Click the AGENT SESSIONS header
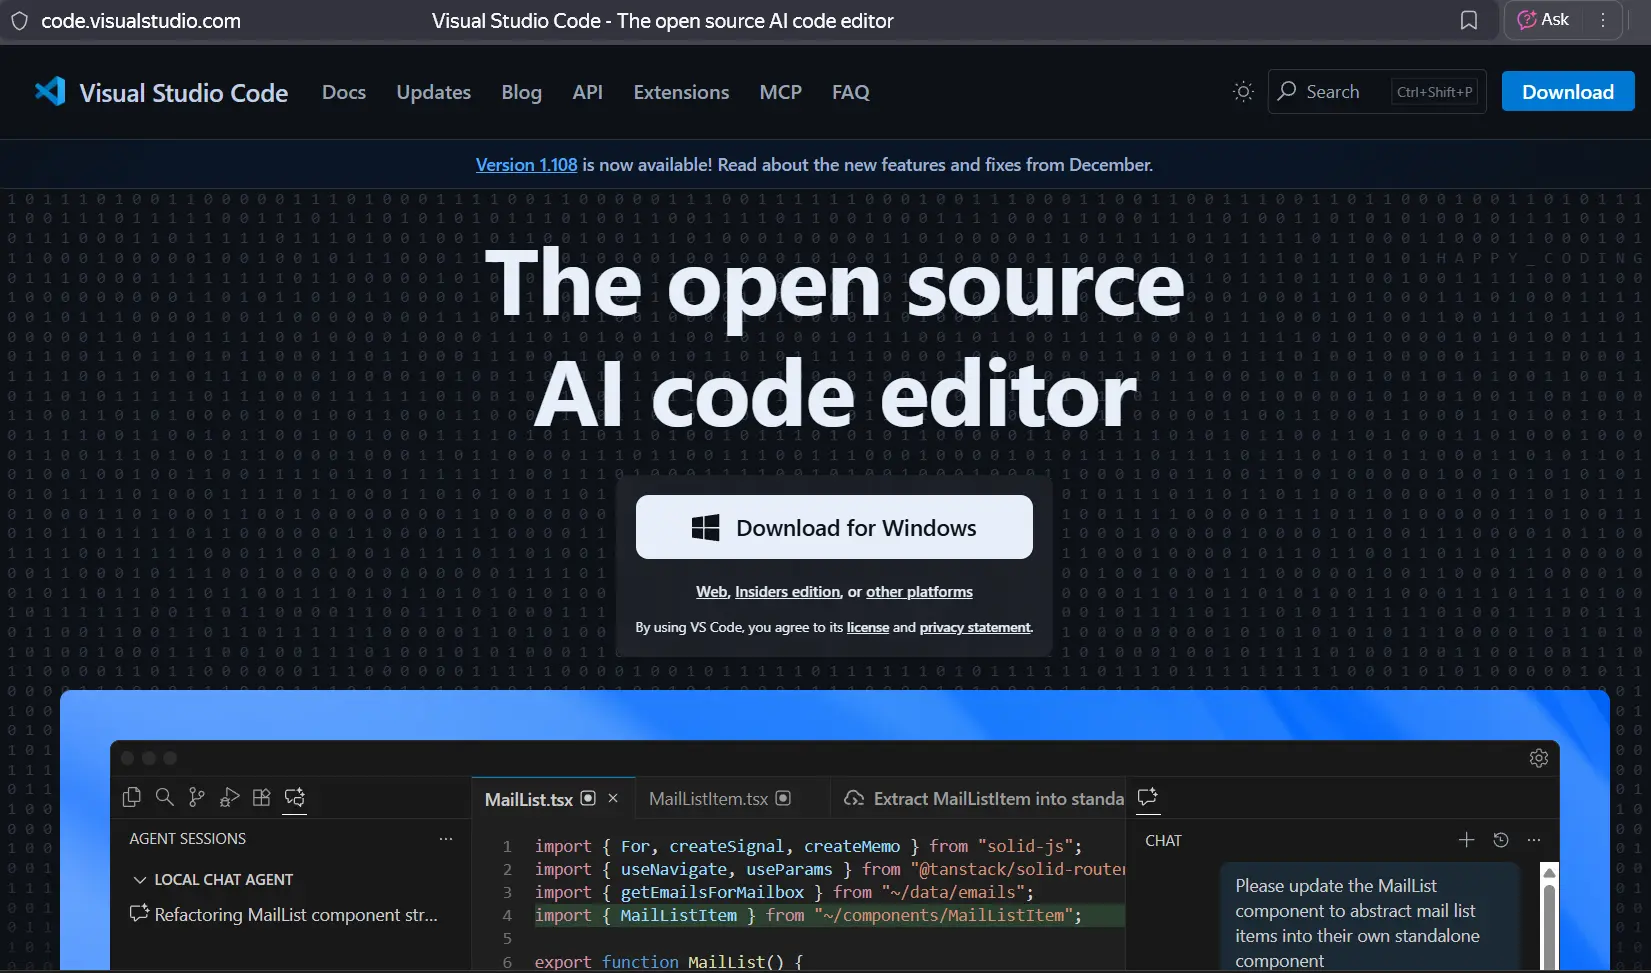Viewport: 1651px width, 973px height. click(x=187, y=839)
